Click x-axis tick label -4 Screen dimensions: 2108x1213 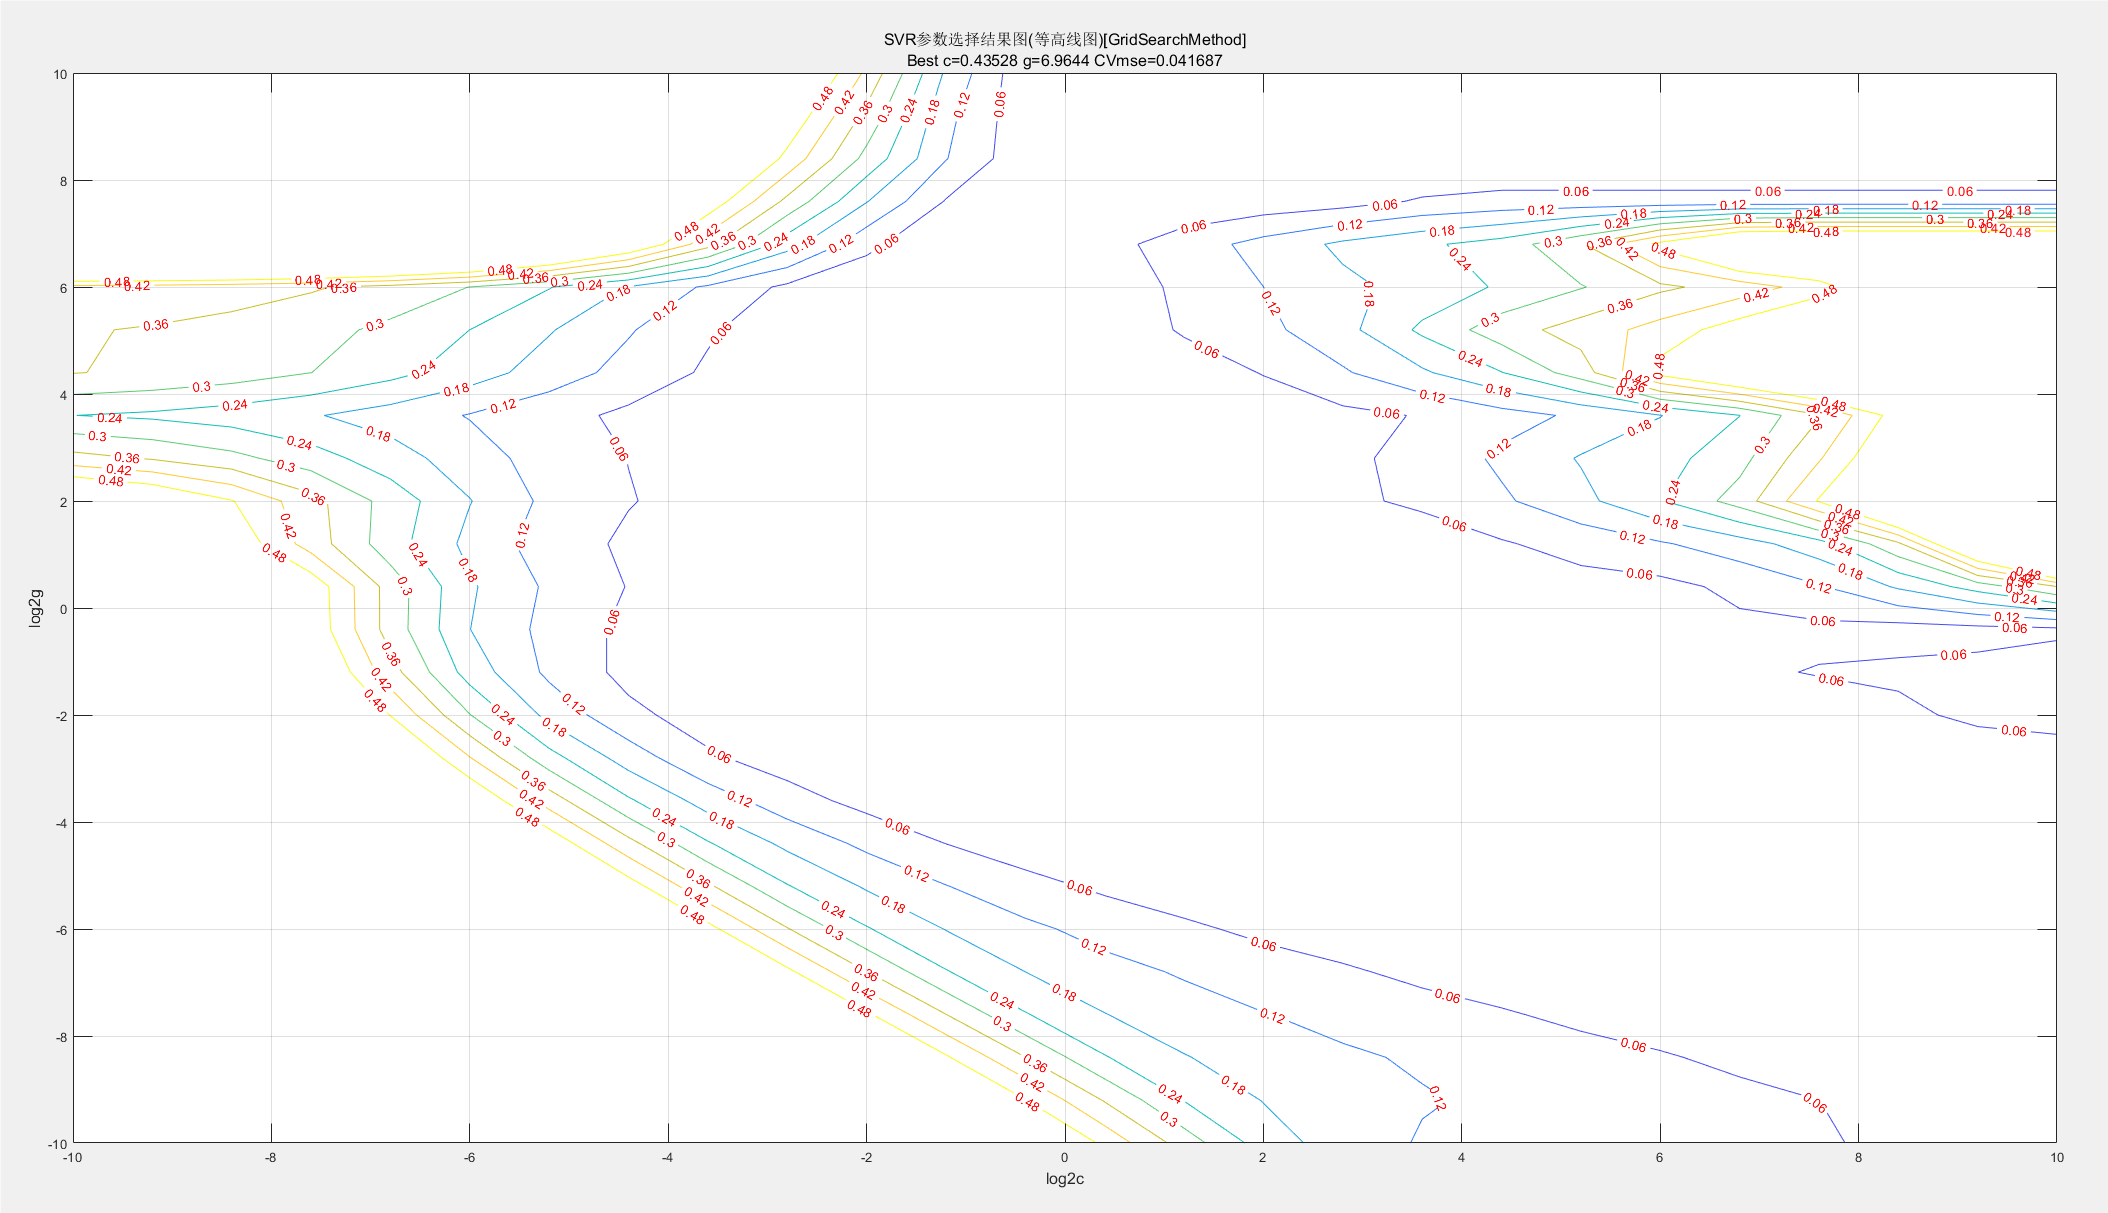(667, 1158)
